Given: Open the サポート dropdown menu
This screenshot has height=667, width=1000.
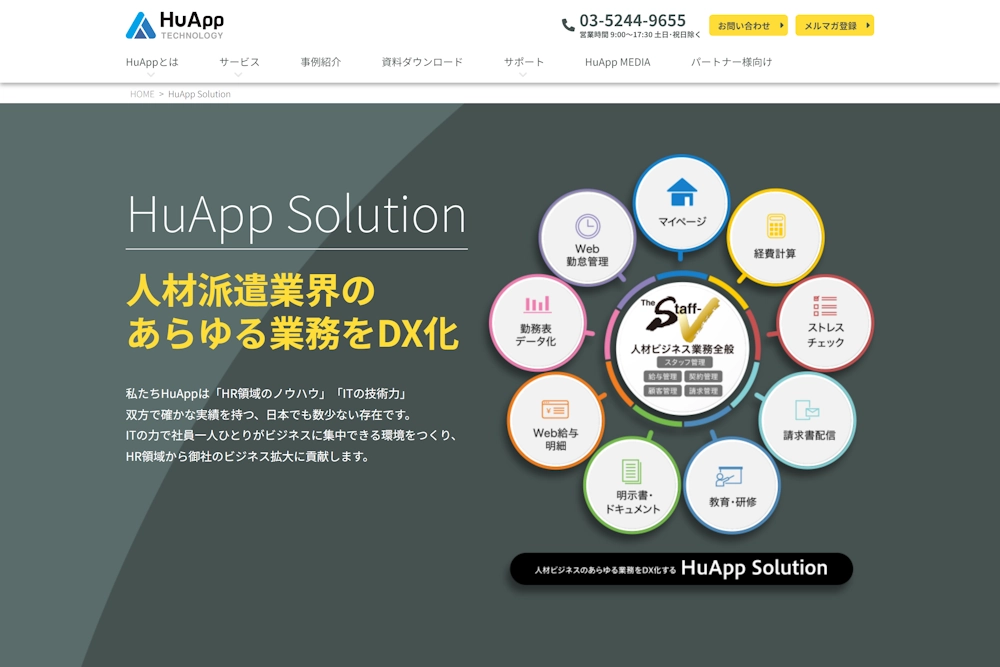Looking at the screenshot, I should click(x=524, y=61).
